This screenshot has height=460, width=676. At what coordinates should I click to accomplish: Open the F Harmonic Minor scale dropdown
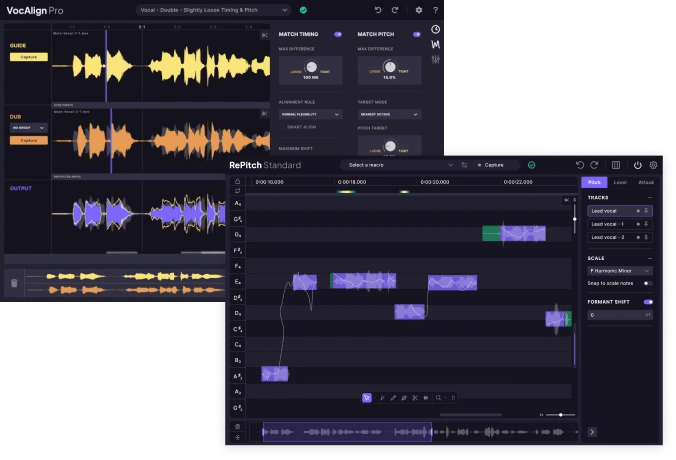click(x=620, y=271)
